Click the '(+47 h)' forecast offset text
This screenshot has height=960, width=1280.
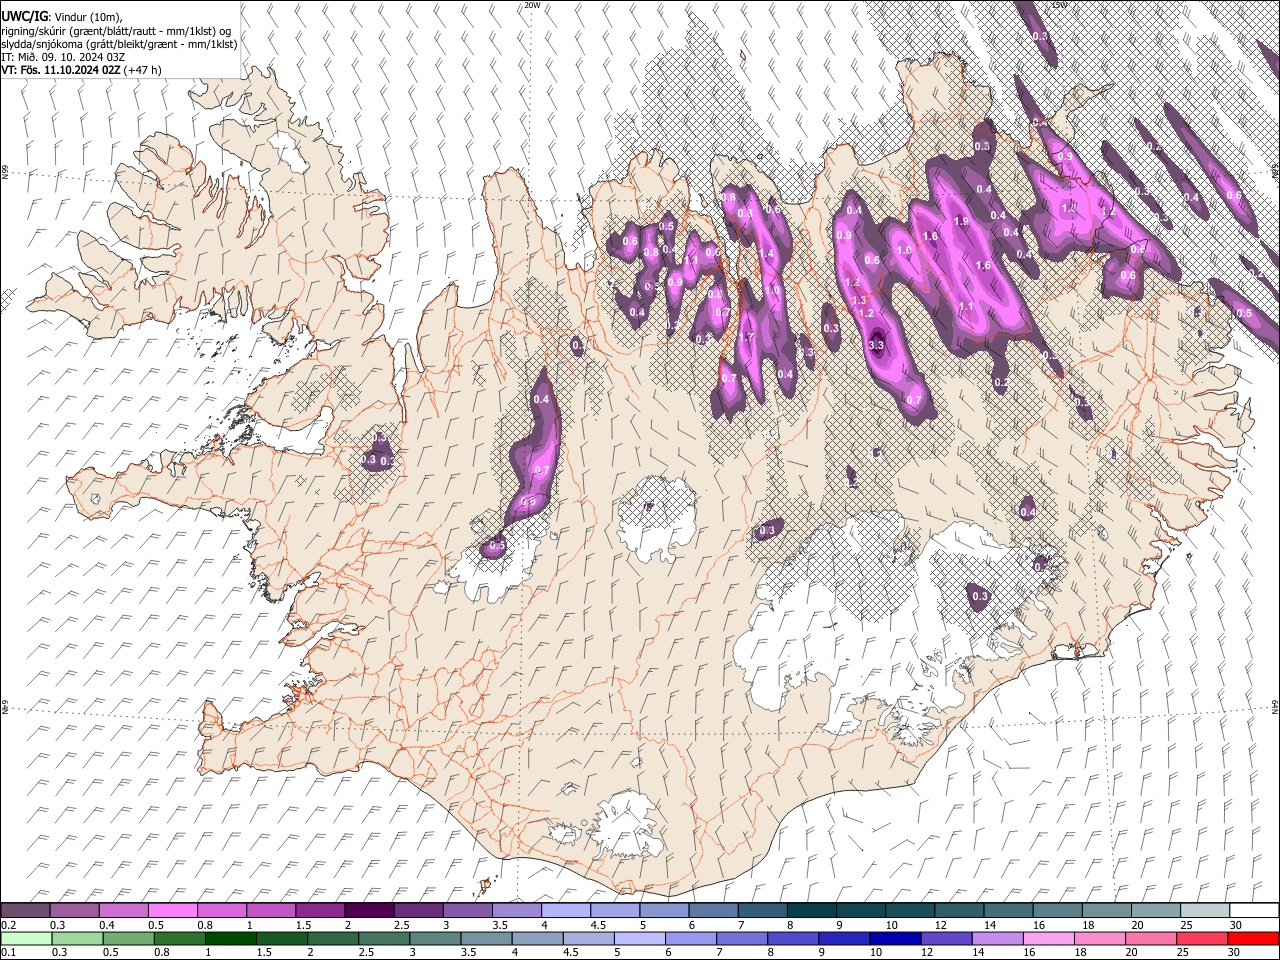coord(143,71)
